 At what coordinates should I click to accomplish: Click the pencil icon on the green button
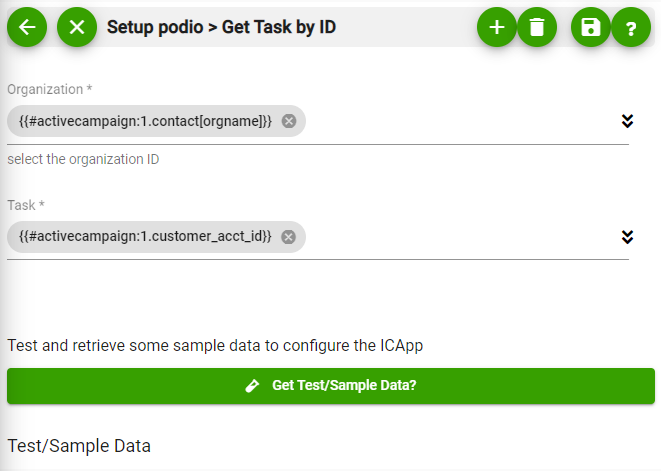click(253, 386)
